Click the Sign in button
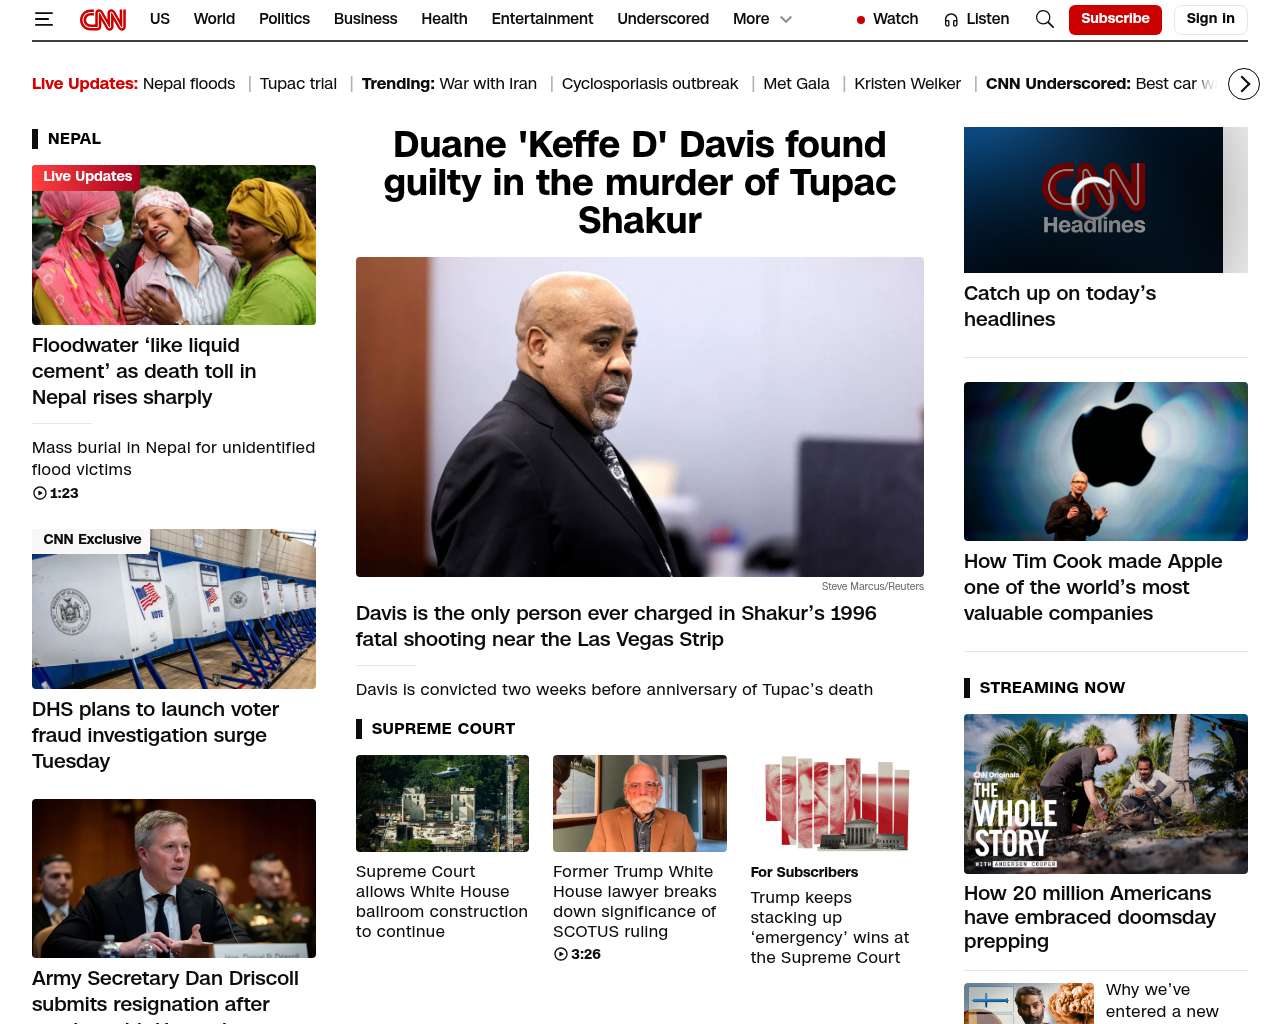Image resolution: width=1280 pixels, height=1024 pixels. pos(1210,19)
